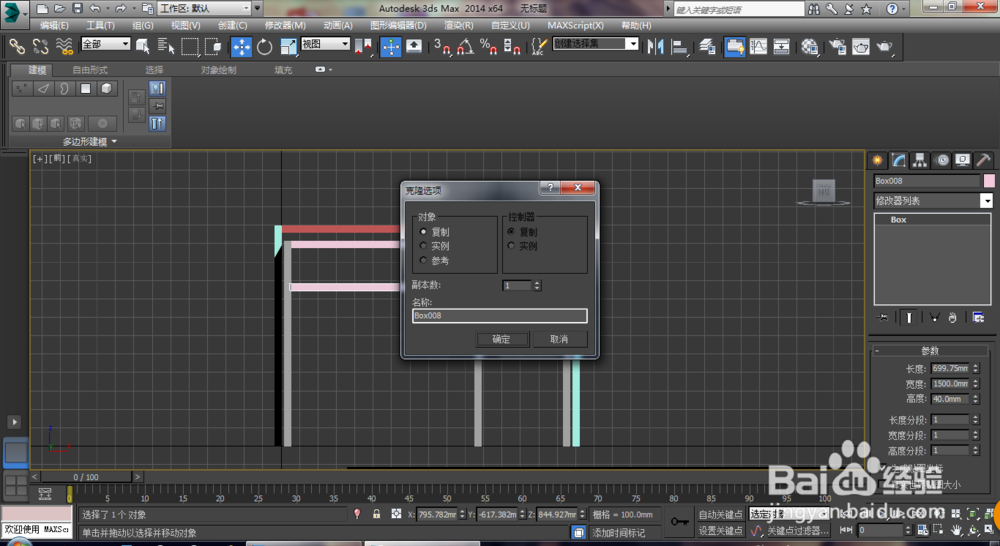This screenshot has height=546, width=1000.
Task: Toggle 3D Snaps button
Action: tap(442, 47)
